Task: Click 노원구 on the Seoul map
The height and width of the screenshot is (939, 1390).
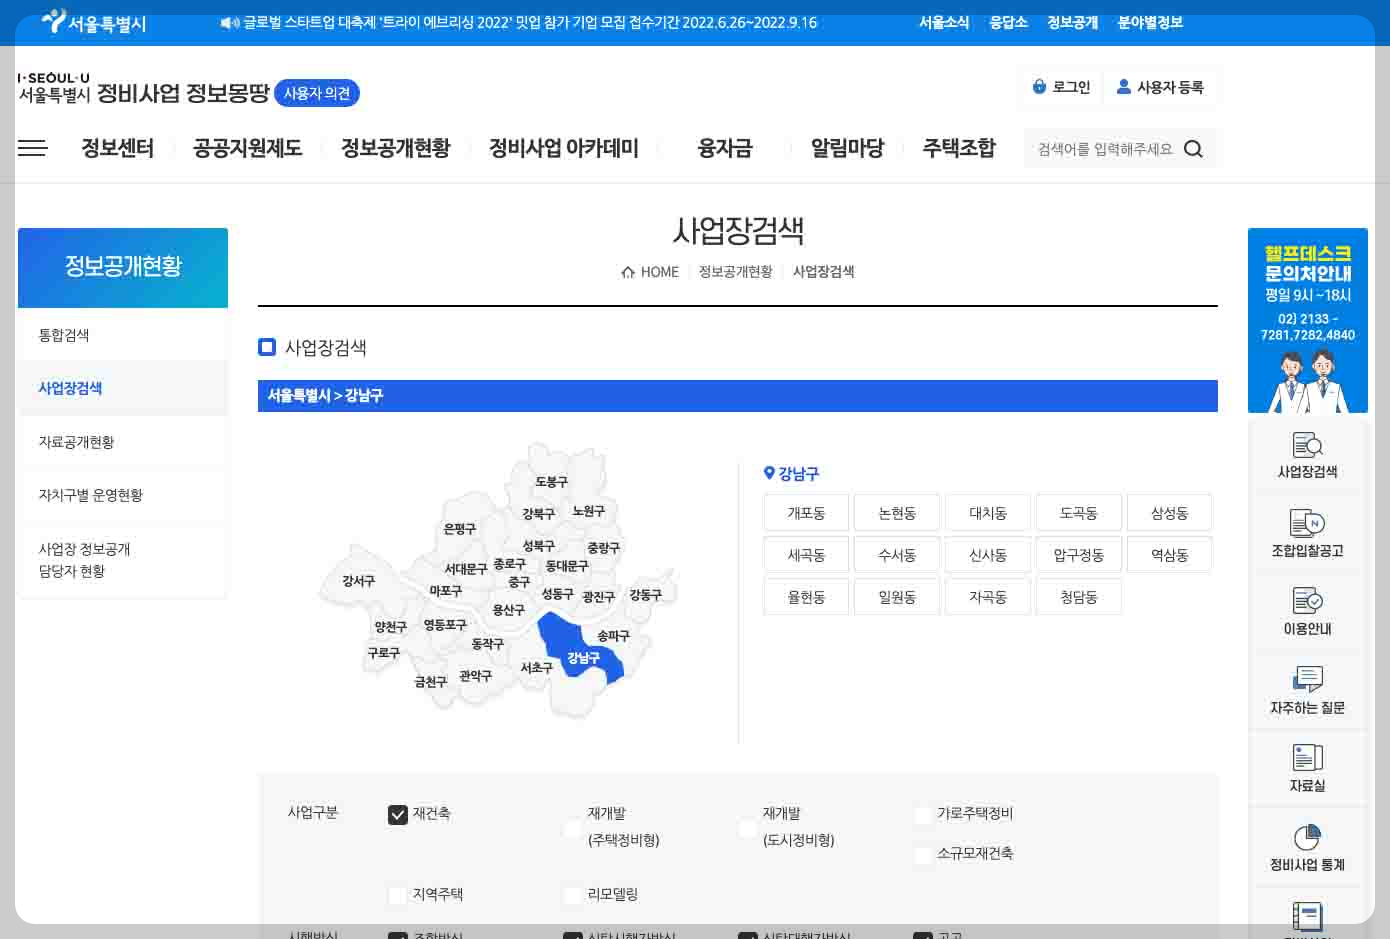Action: coord(588,511)
